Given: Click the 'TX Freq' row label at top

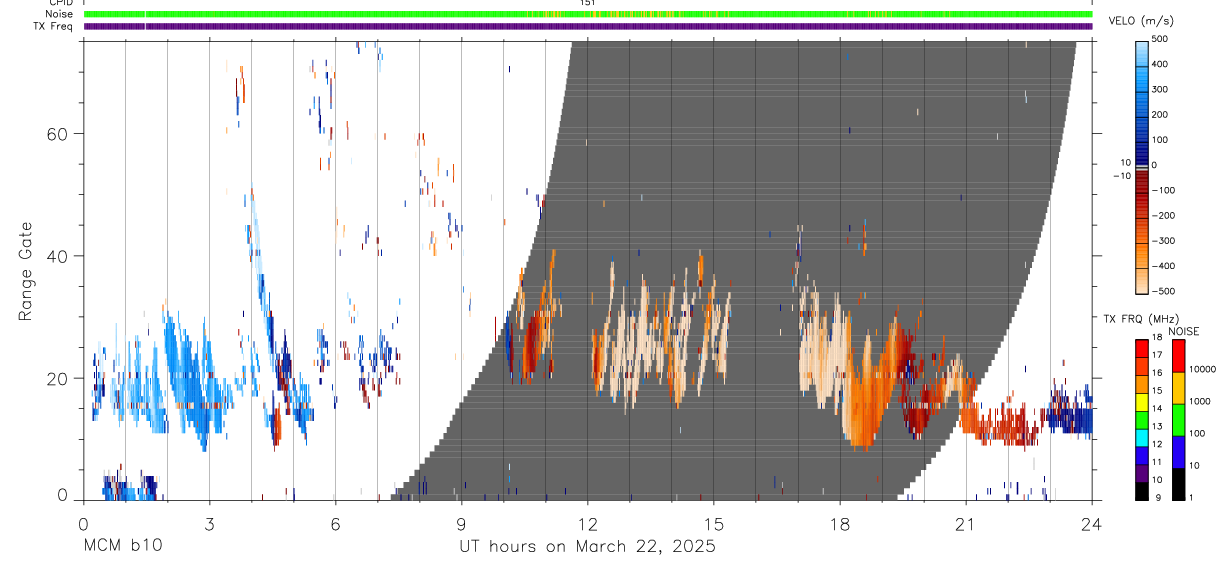Looking at the screenshot, I should click(x=52, y=26).
